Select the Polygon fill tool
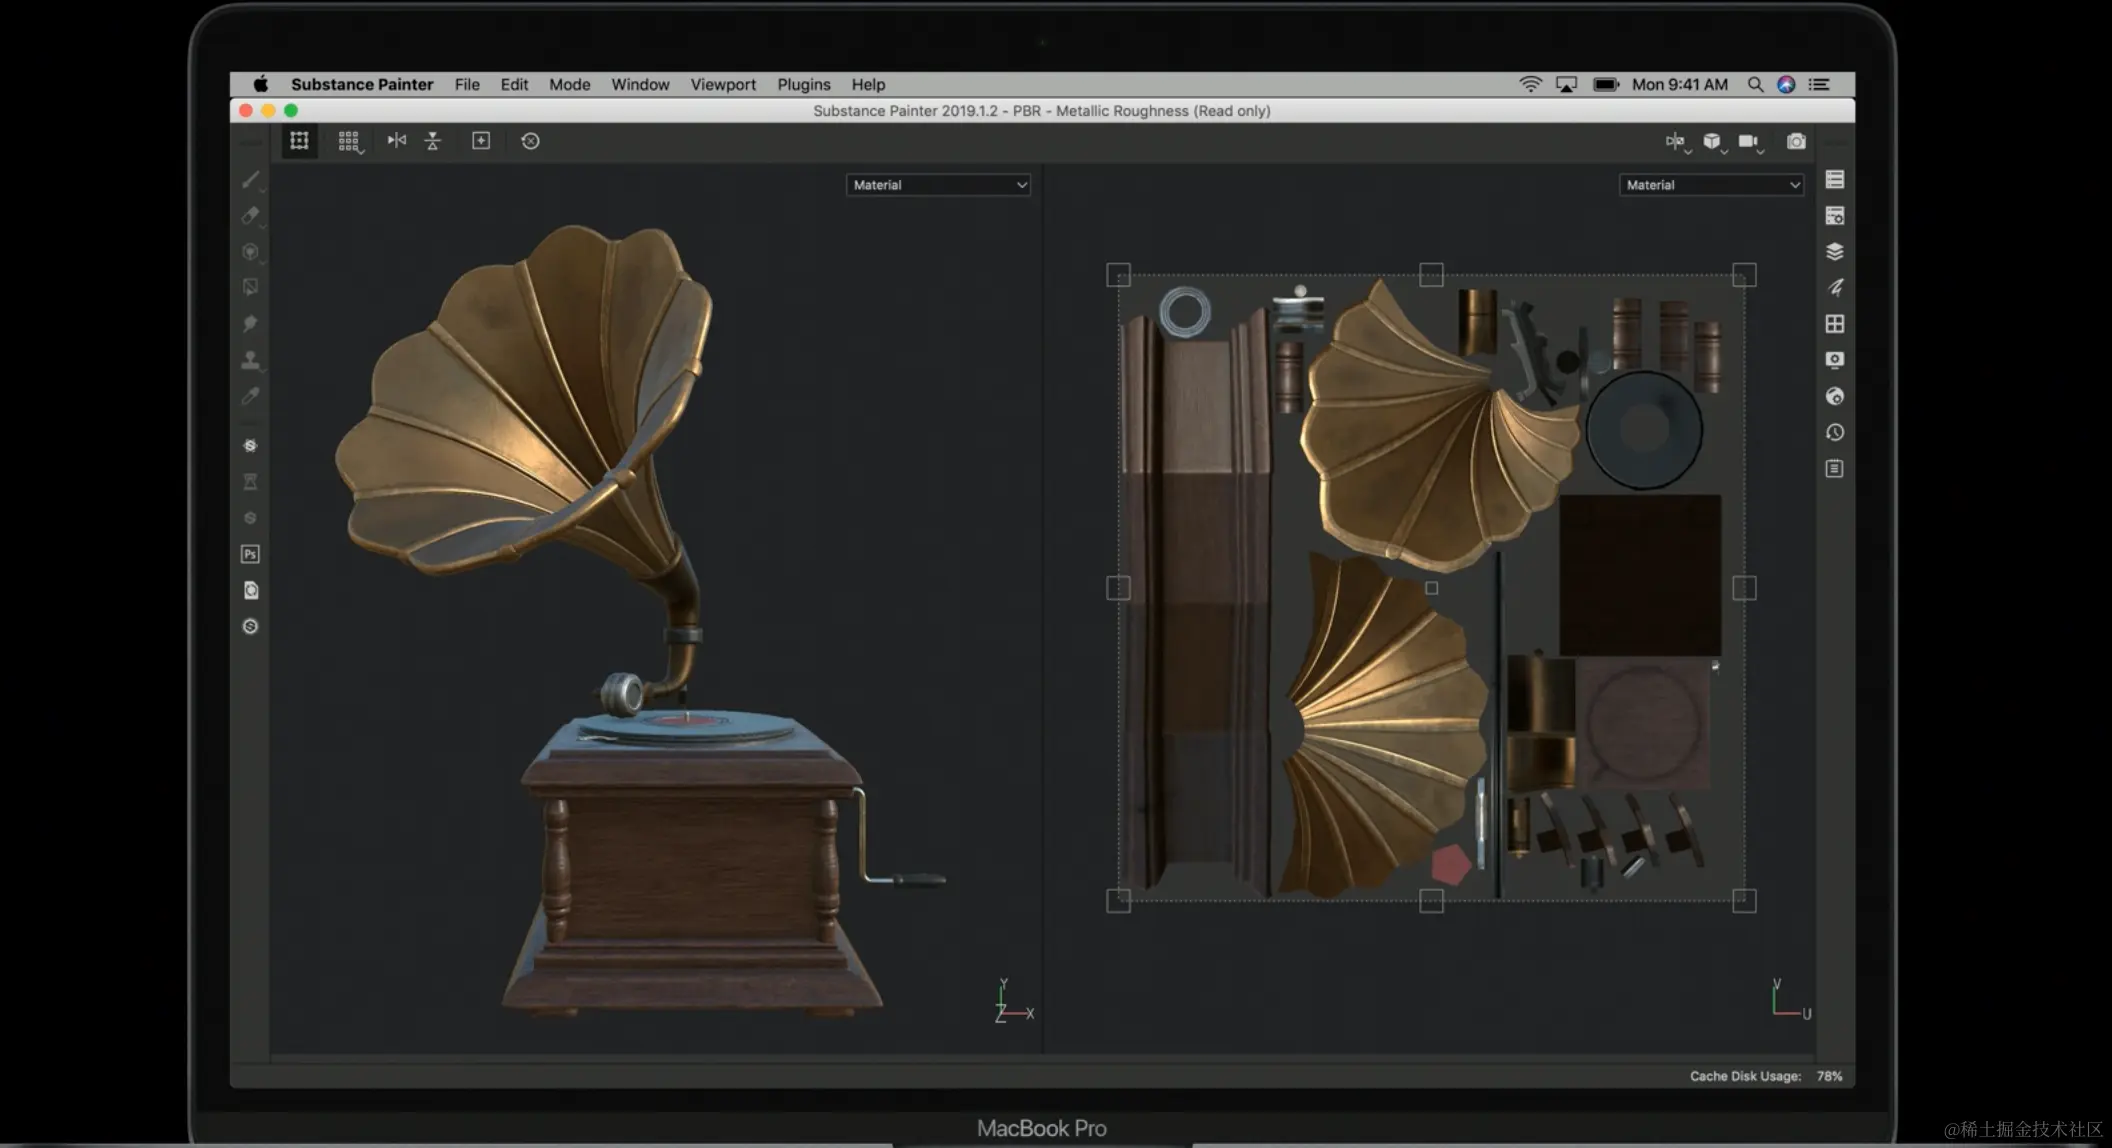The image size is (2112, 1148). (251, 287)
